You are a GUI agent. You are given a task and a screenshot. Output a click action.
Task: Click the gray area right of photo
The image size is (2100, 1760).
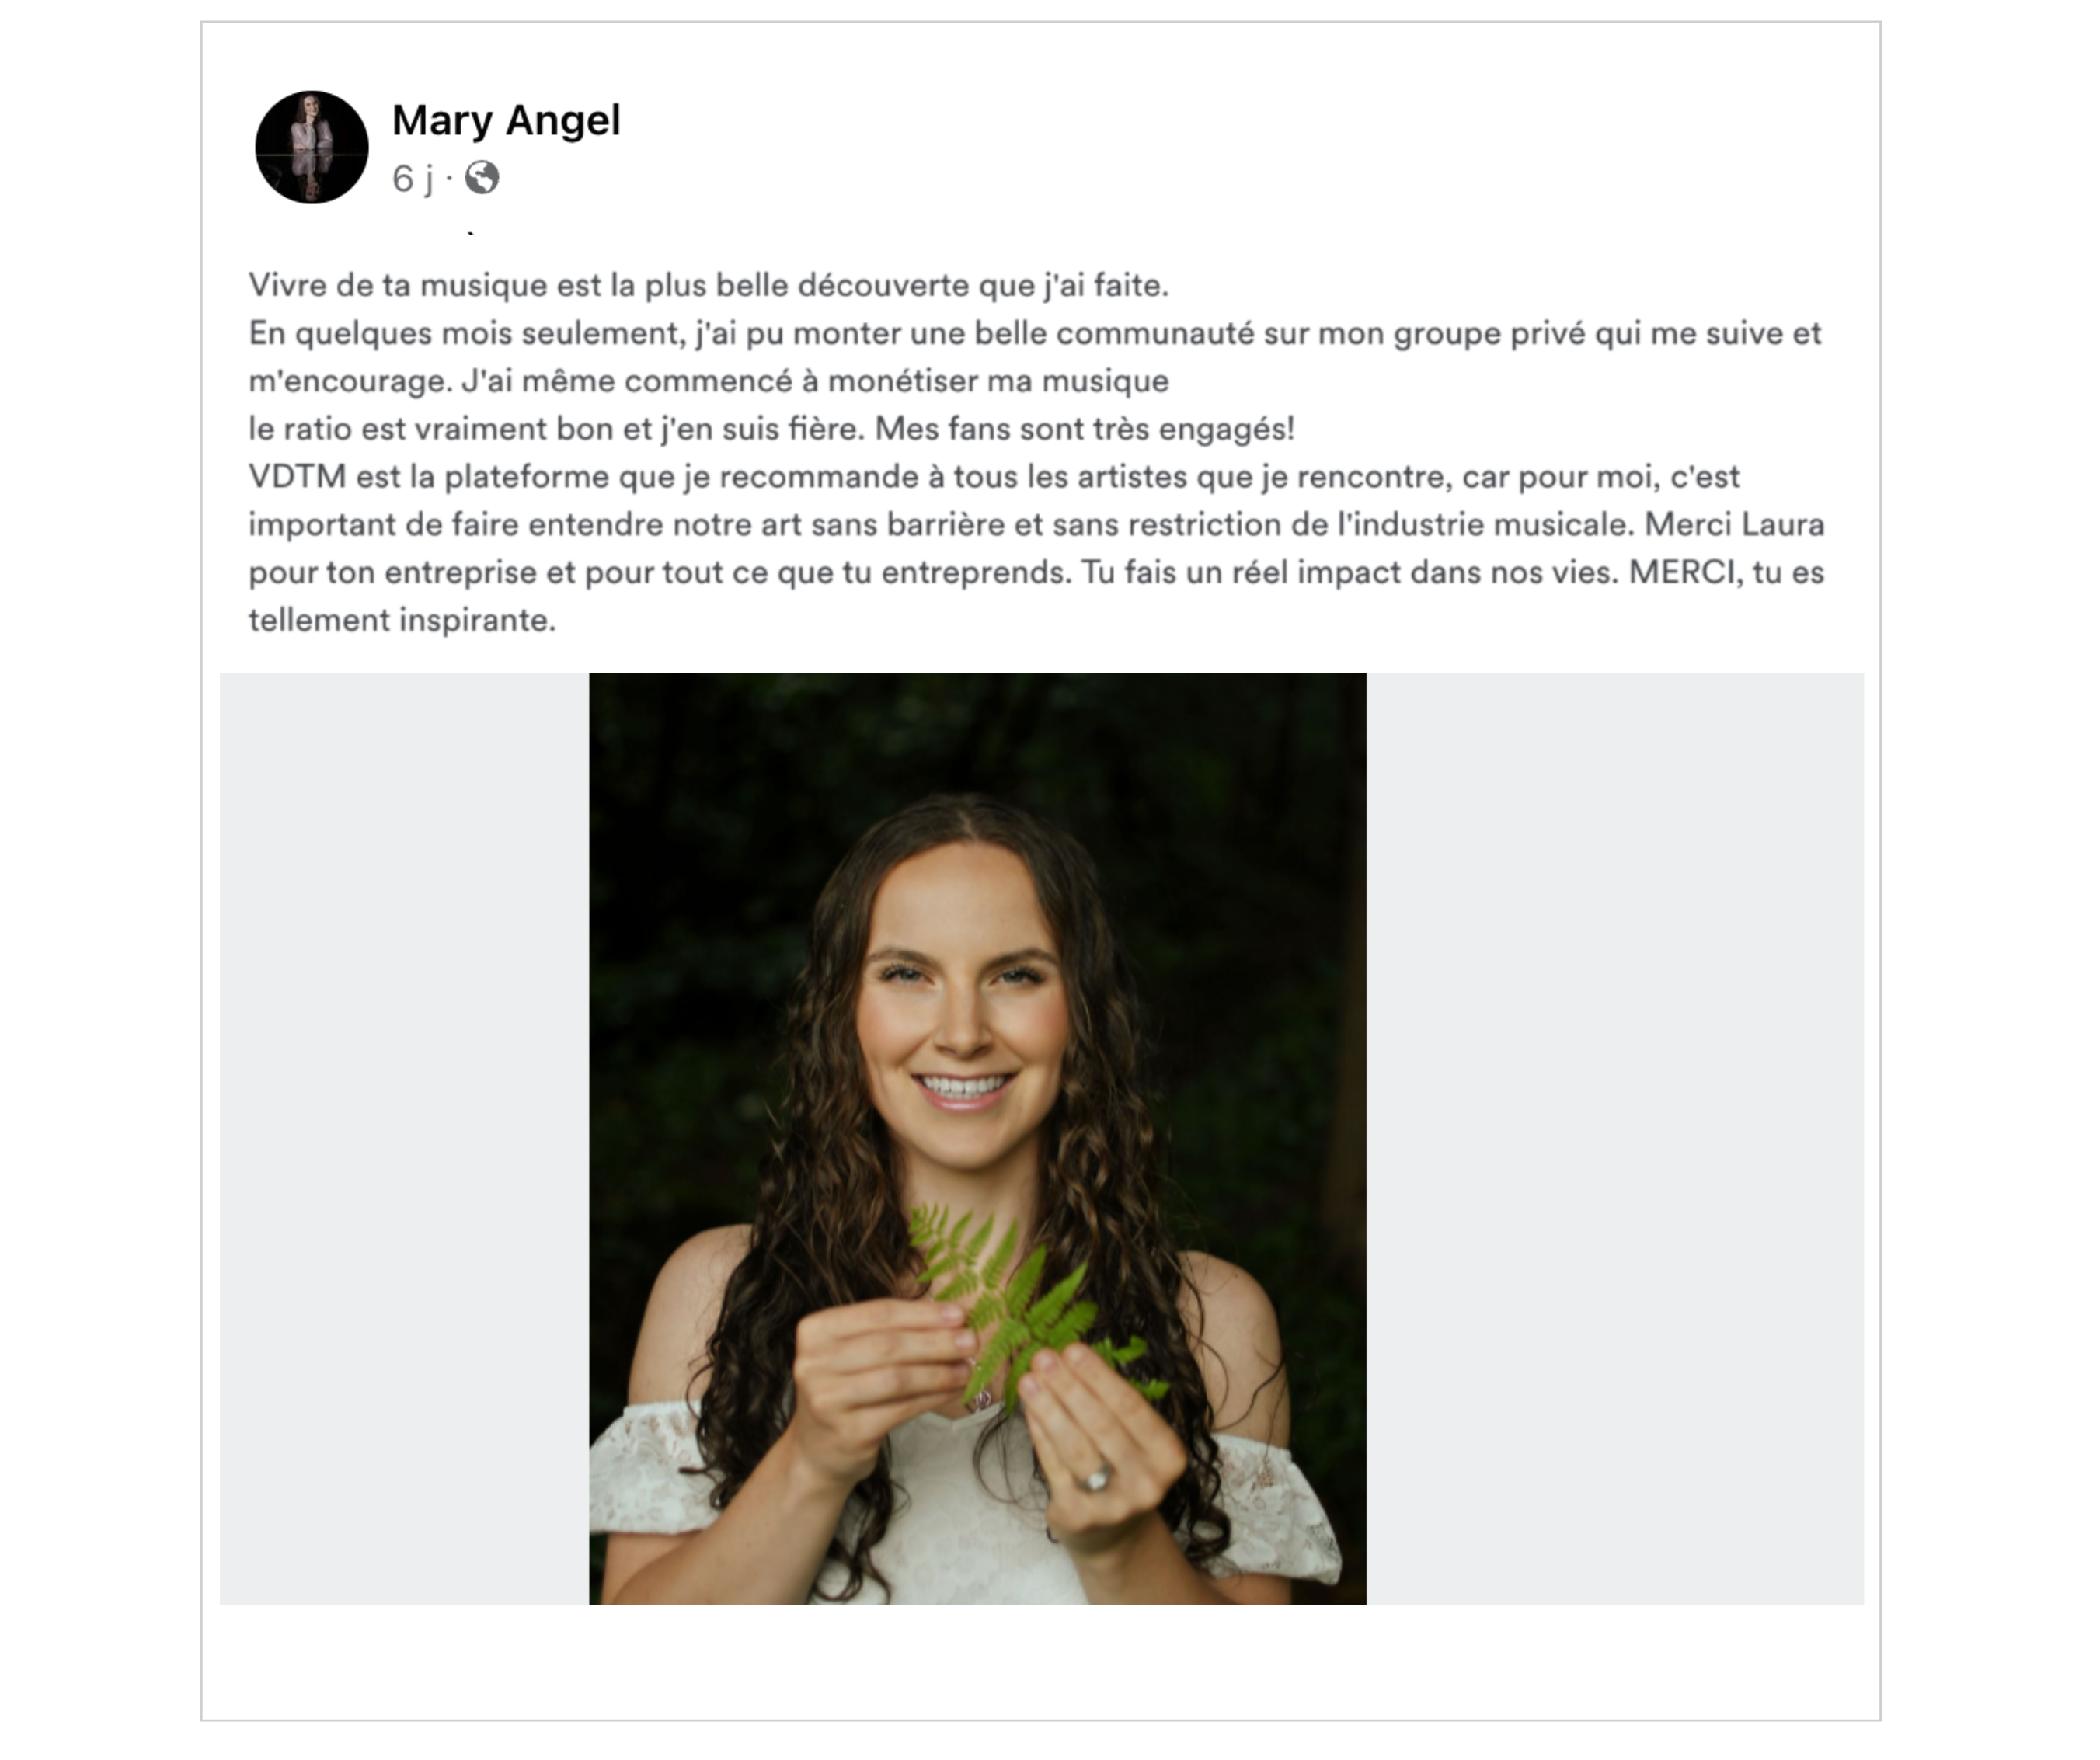(1615, 1139)
